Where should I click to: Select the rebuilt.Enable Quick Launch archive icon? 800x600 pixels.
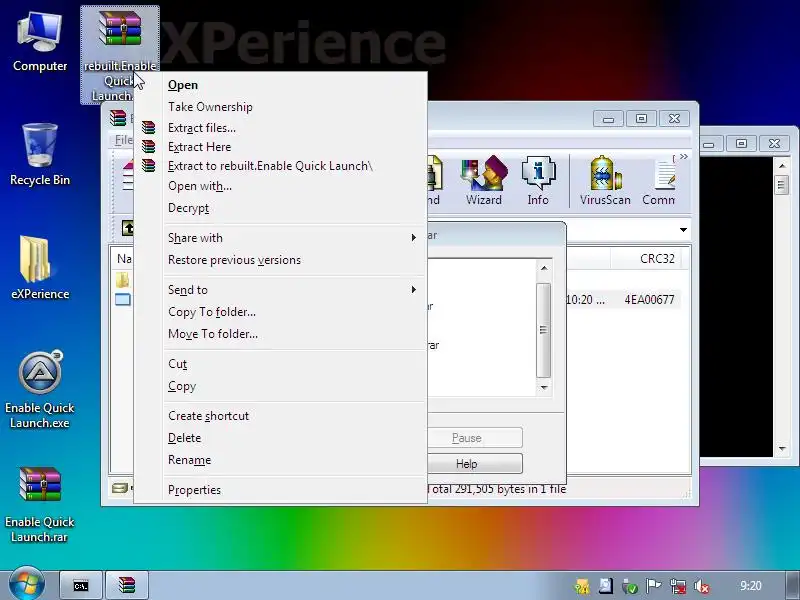(120, 55)
